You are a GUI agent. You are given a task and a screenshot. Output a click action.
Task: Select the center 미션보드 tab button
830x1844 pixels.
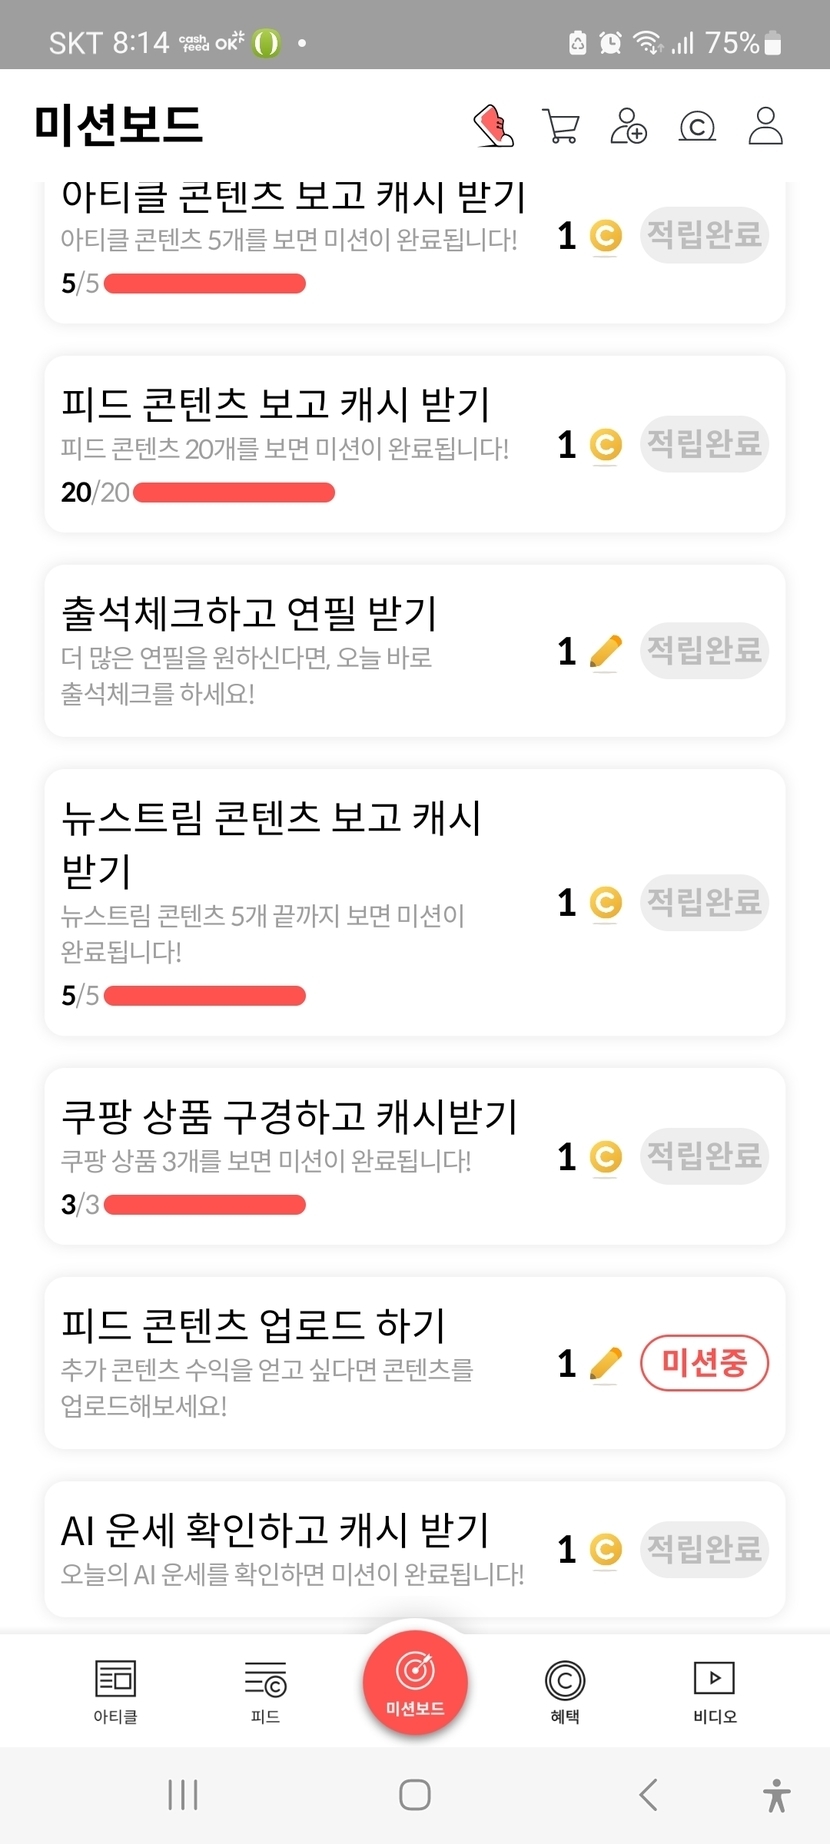(x=415, y=1682)
